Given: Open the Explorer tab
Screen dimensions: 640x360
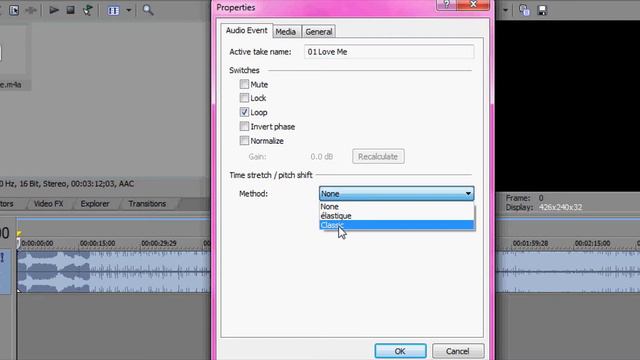Looking at the screenshot, I should pos(95,204).
